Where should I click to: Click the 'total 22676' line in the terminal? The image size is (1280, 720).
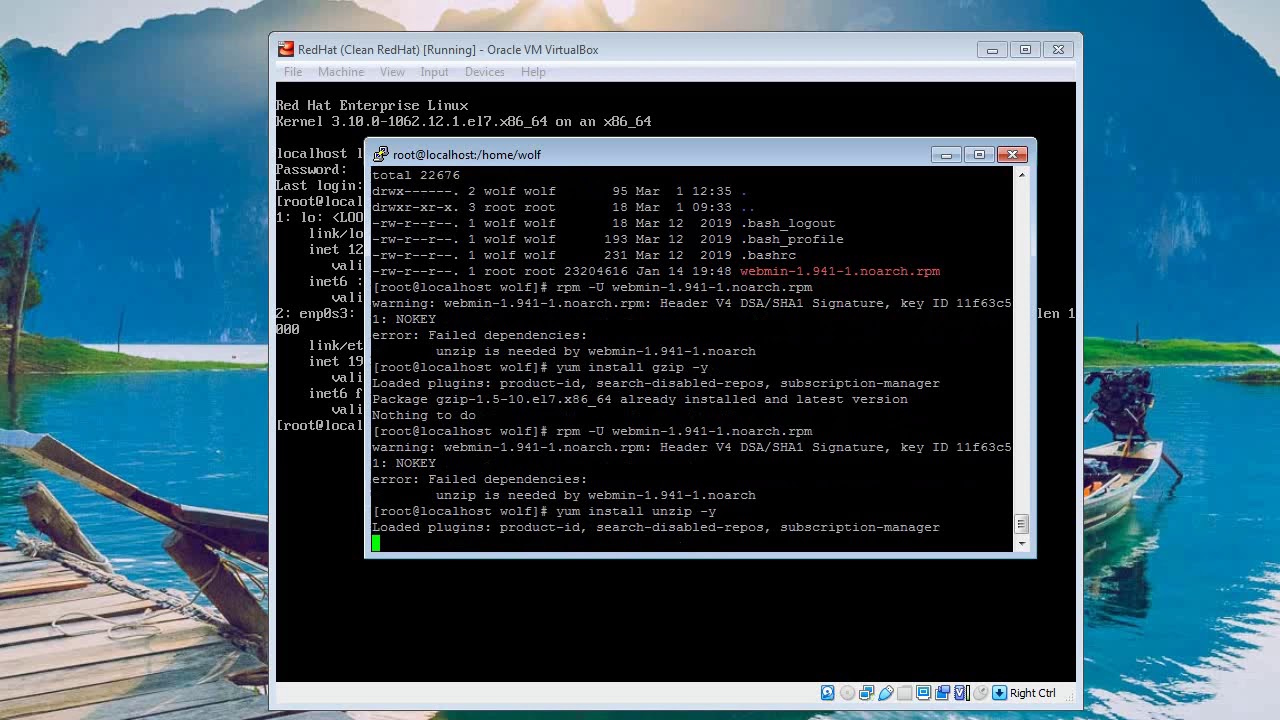[x=416, y=175]
